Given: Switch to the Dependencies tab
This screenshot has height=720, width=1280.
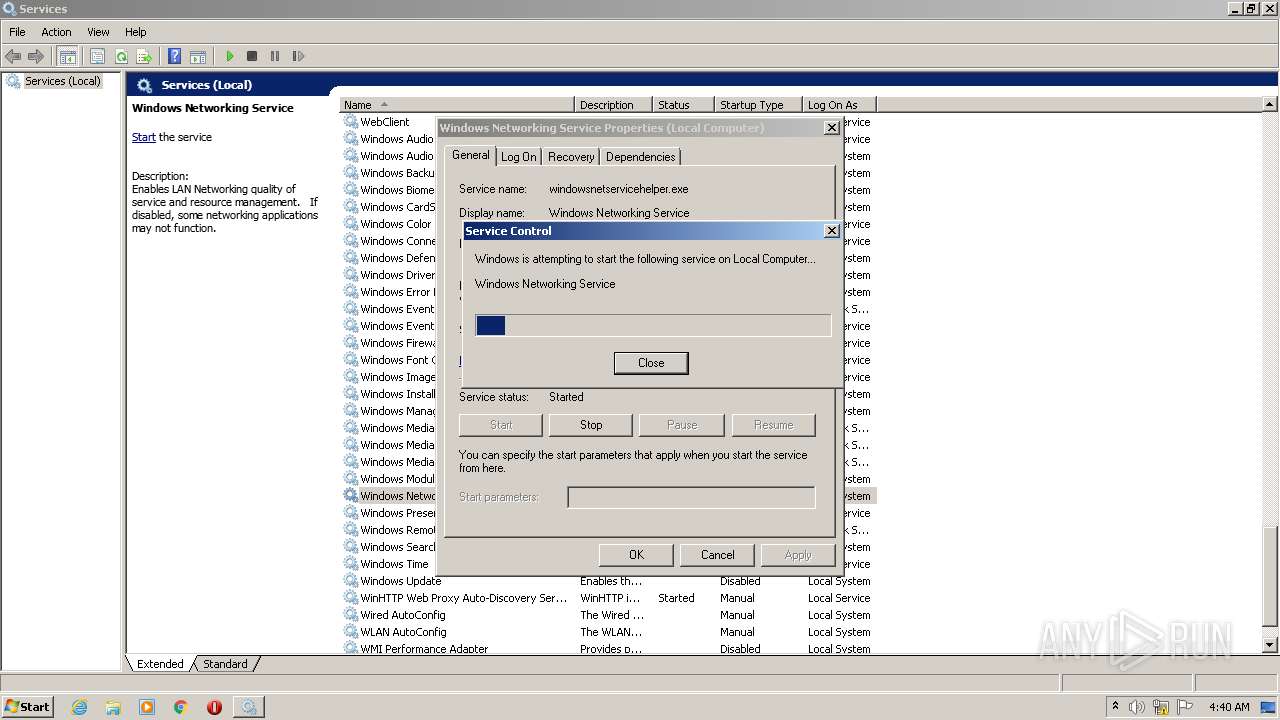Looking at the screenshot, I should (640, 157).
